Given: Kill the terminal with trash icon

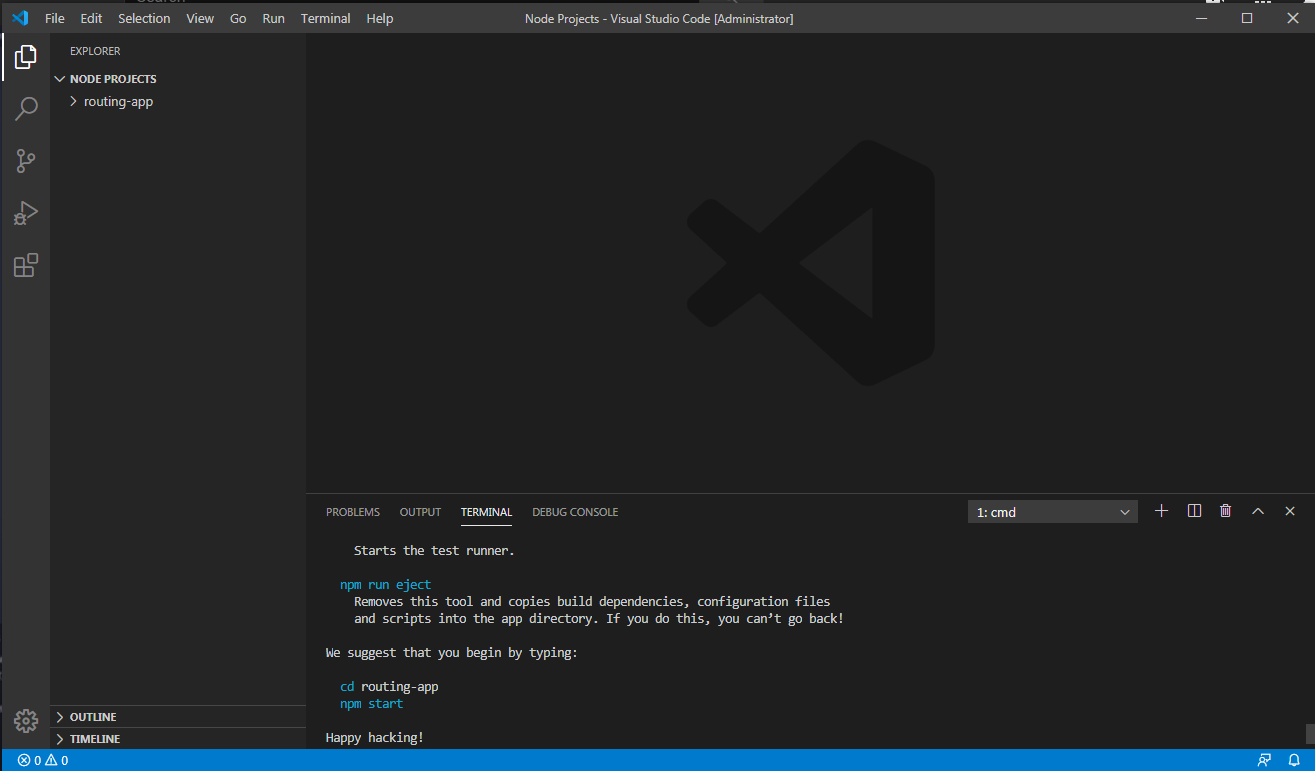Looking at the screenshot, I should [x=1226, y=511].
